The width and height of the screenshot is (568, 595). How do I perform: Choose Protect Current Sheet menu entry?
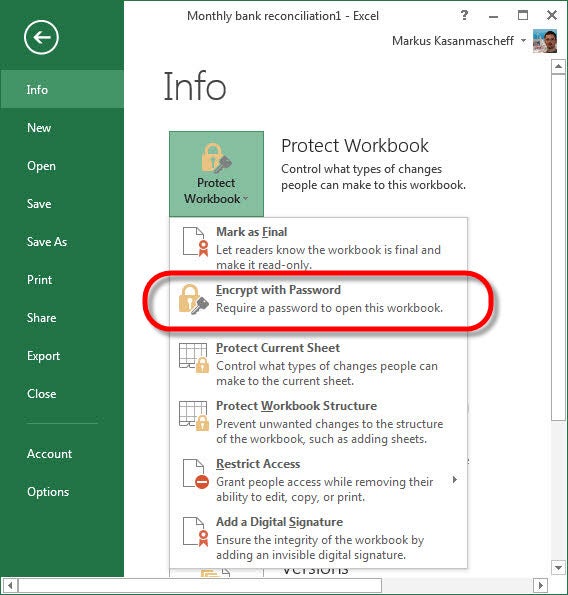pos(318,363)
